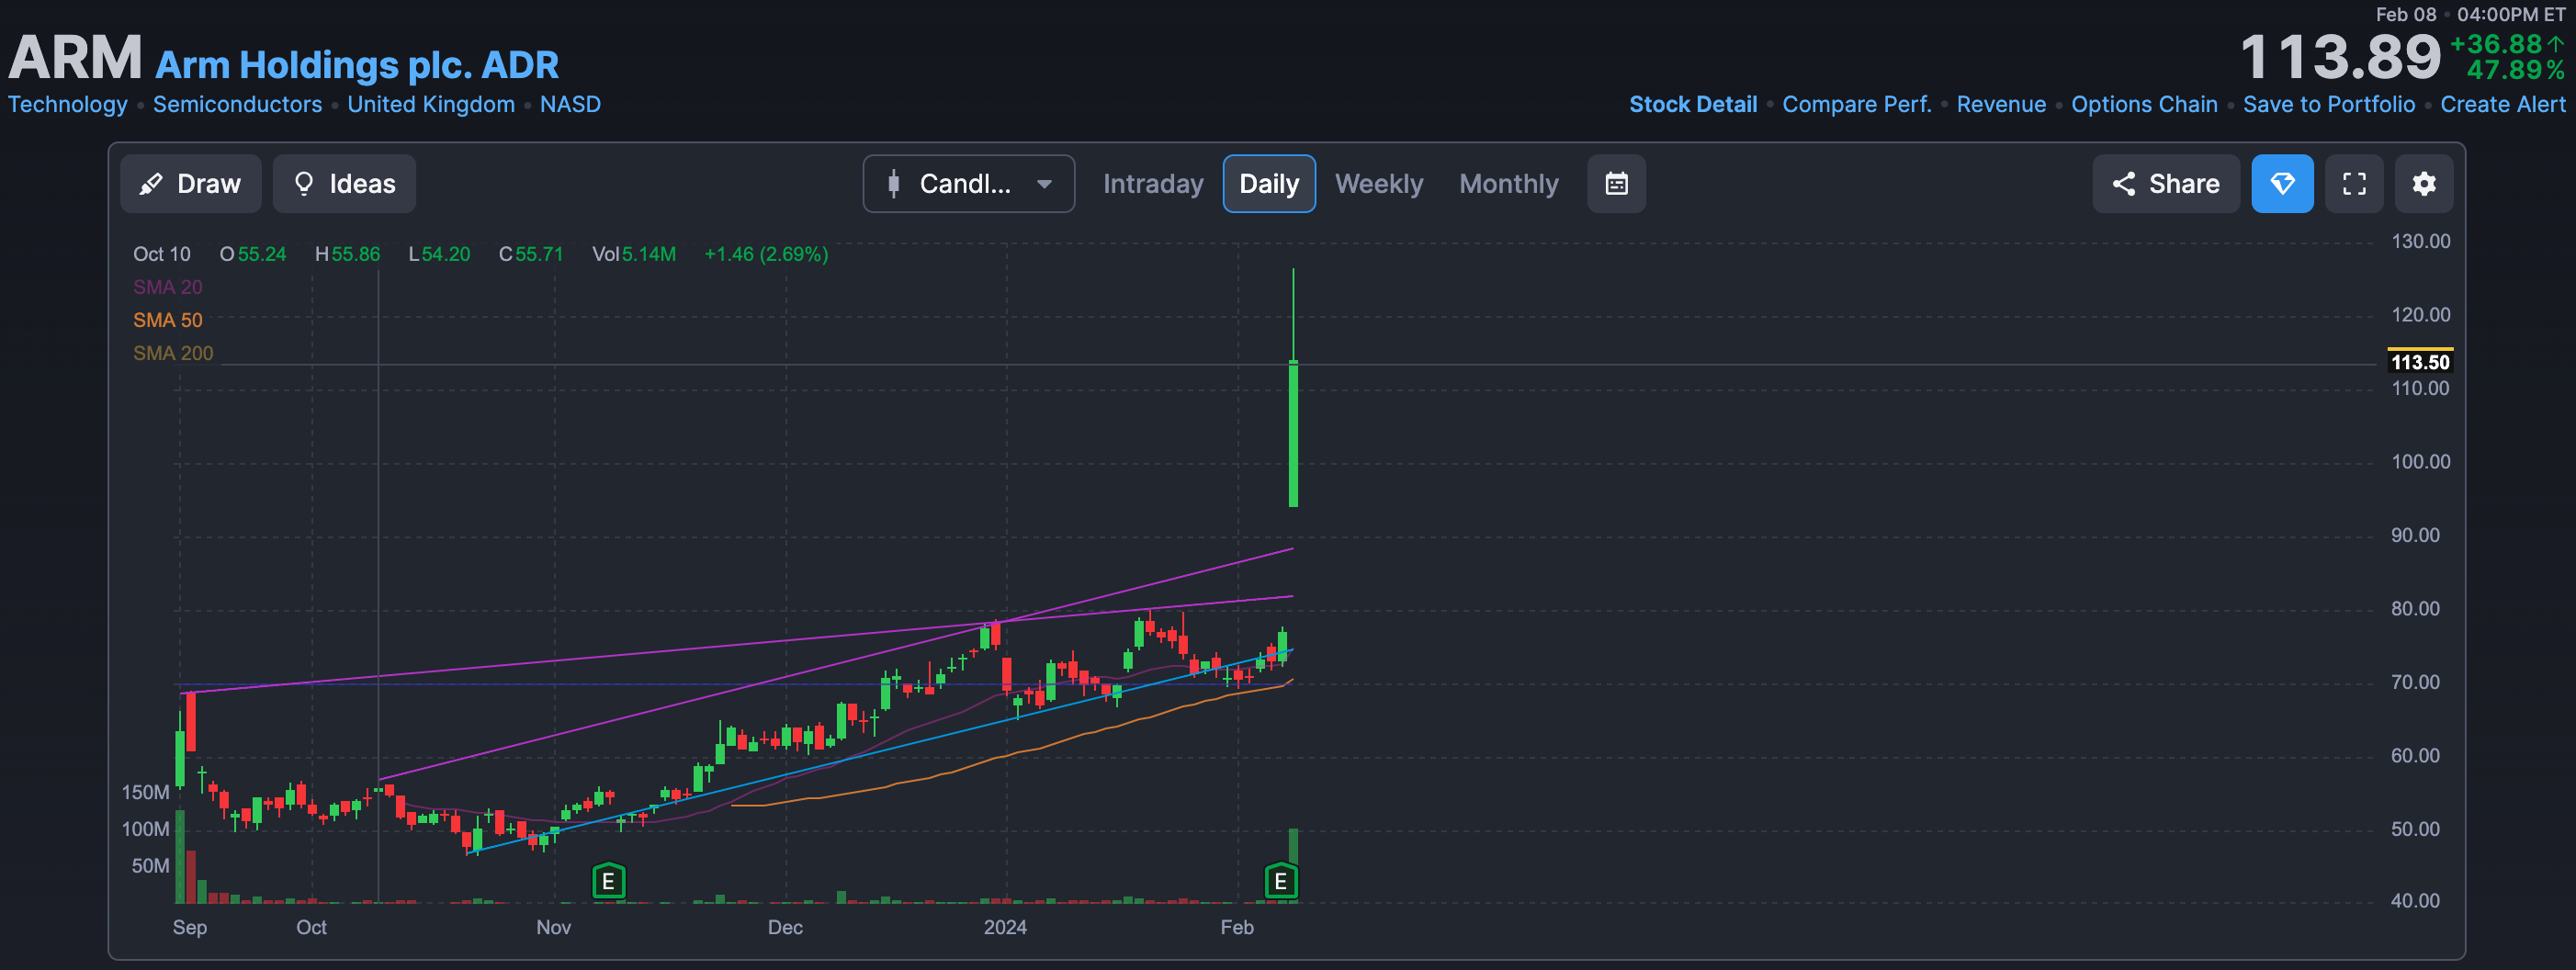Switch to the Intraday timeframe

coord(1152,184)
